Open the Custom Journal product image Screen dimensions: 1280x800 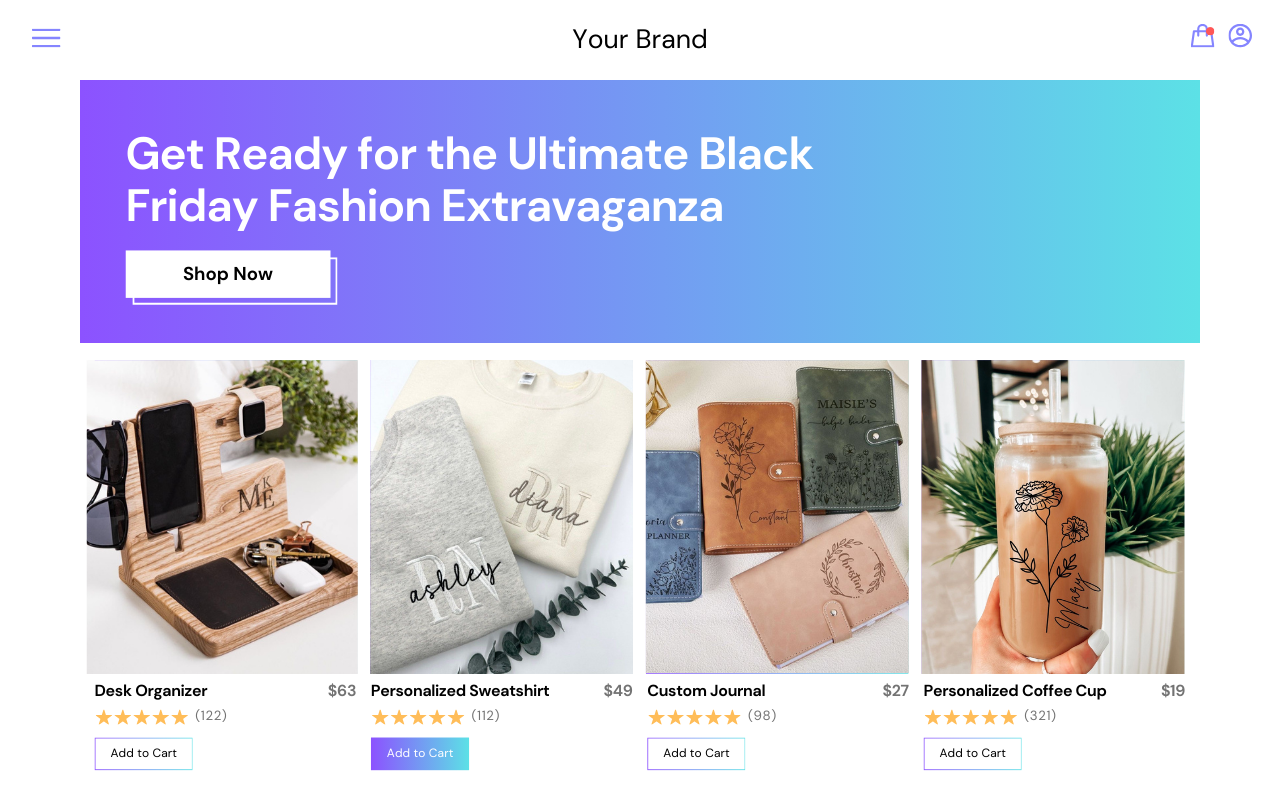click(x=777, y=517)
